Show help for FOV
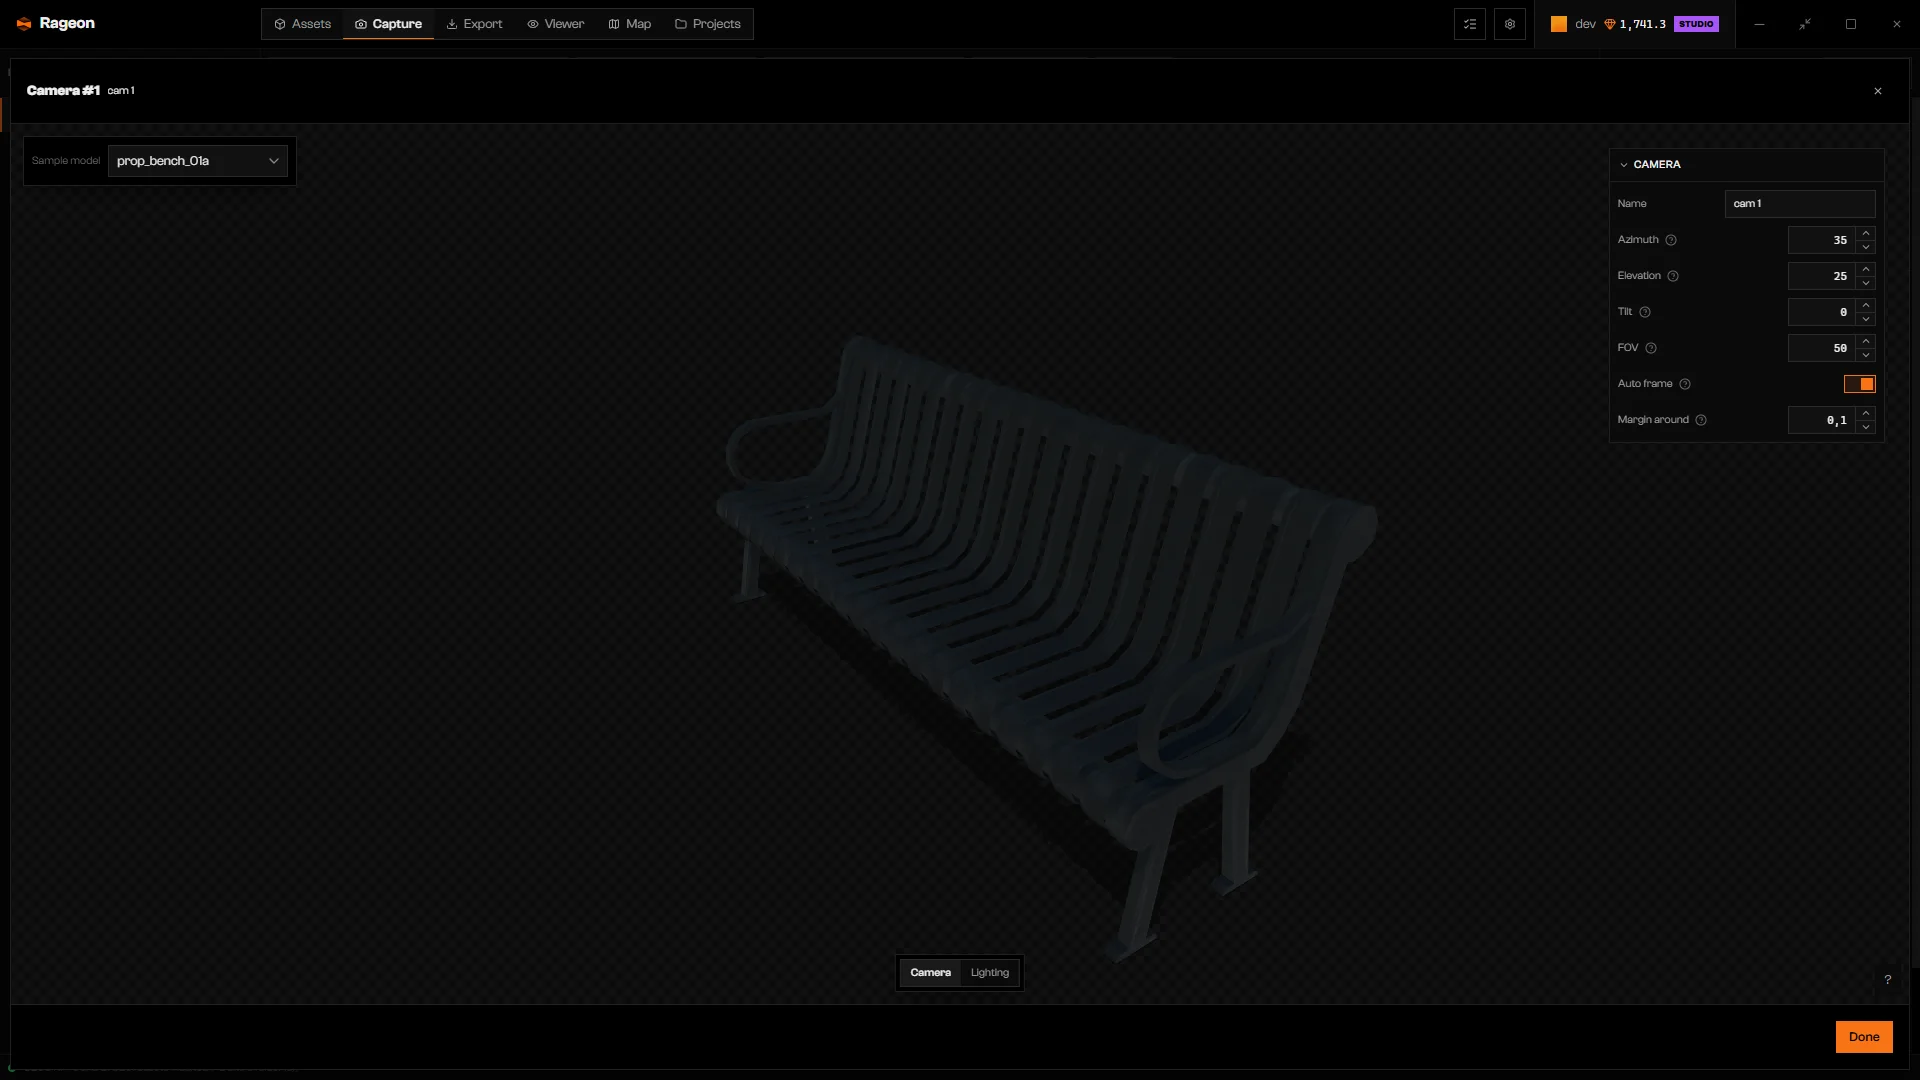1920x1080 pixels. coord(1650,348)
